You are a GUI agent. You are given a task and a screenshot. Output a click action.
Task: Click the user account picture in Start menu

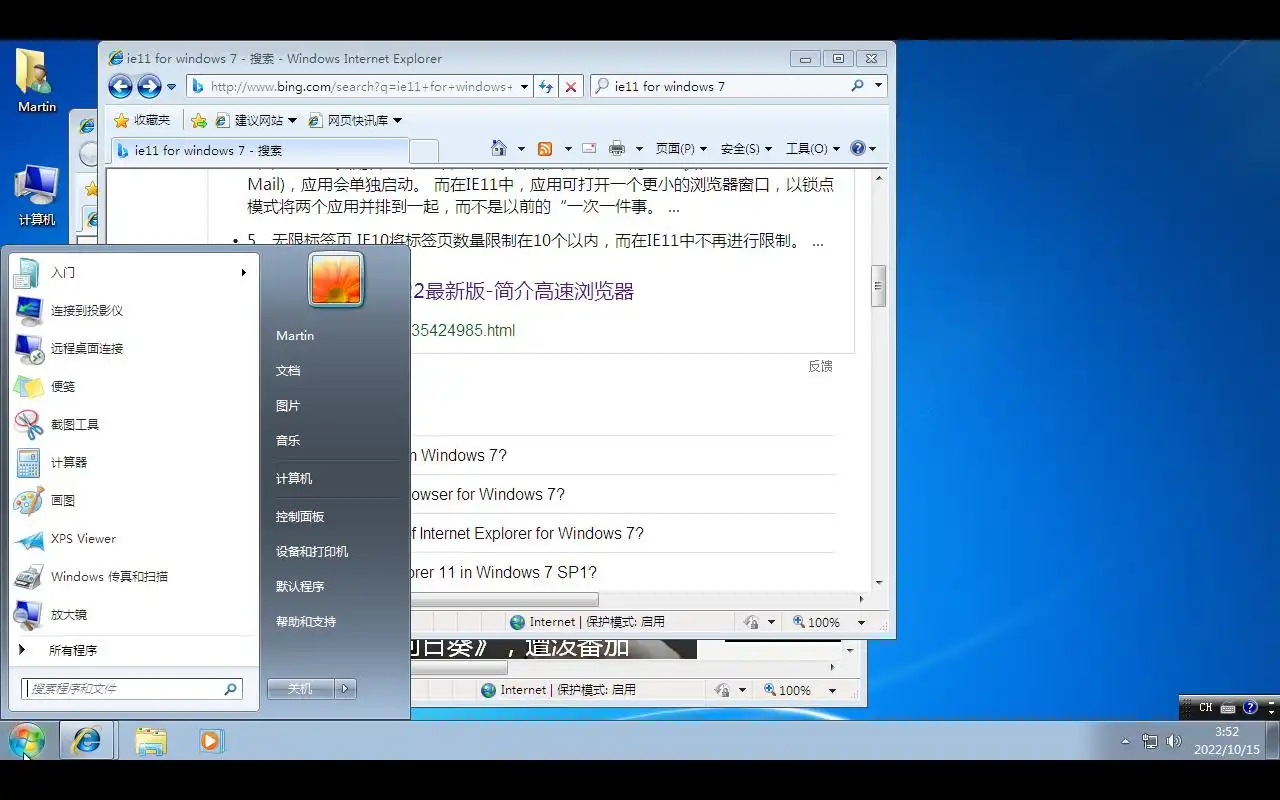[336, 279]
